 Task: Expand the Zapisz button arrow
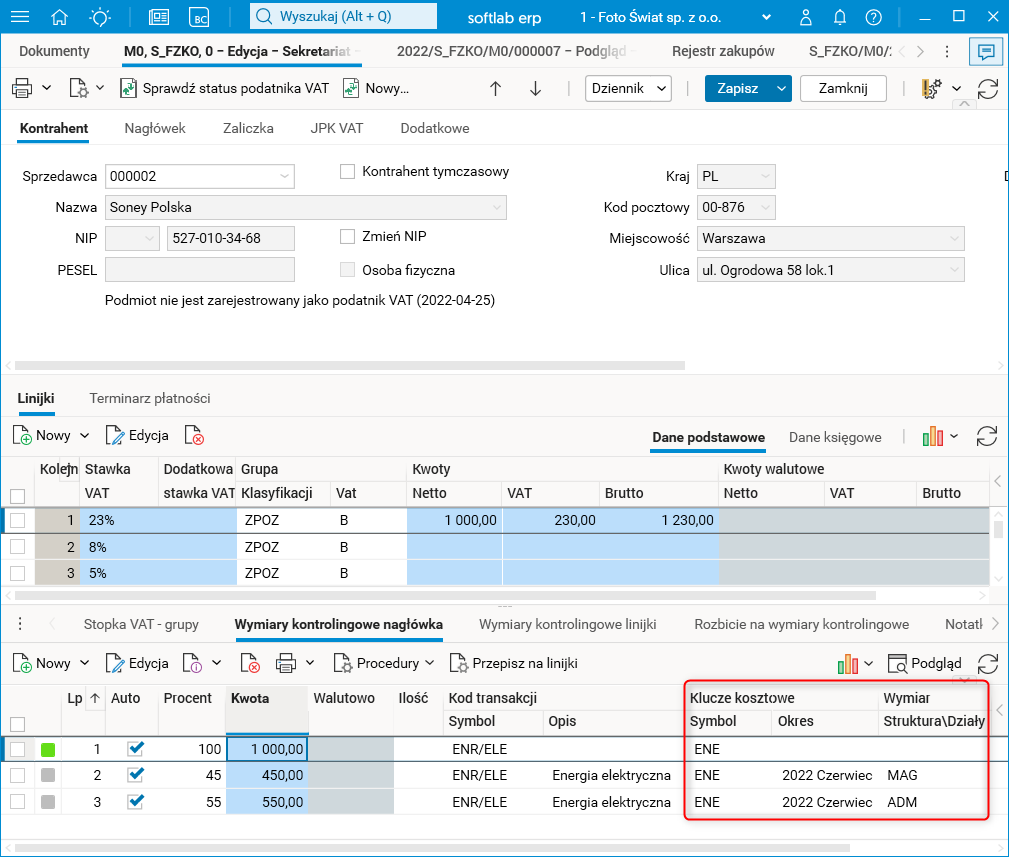pyautogui.click(x=781, y=88)
